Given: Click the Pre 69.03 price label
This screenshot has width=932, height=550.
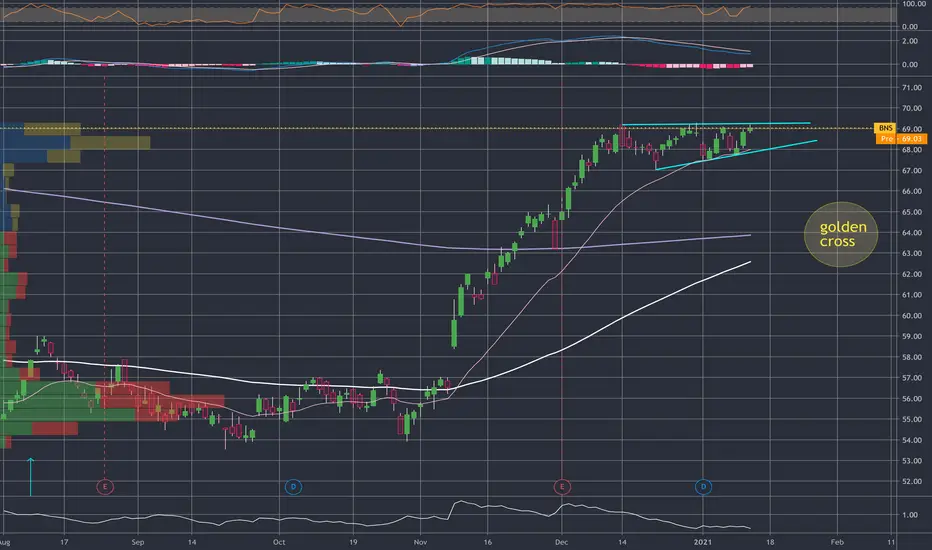Looking at the screenshot, I should 901,139.
